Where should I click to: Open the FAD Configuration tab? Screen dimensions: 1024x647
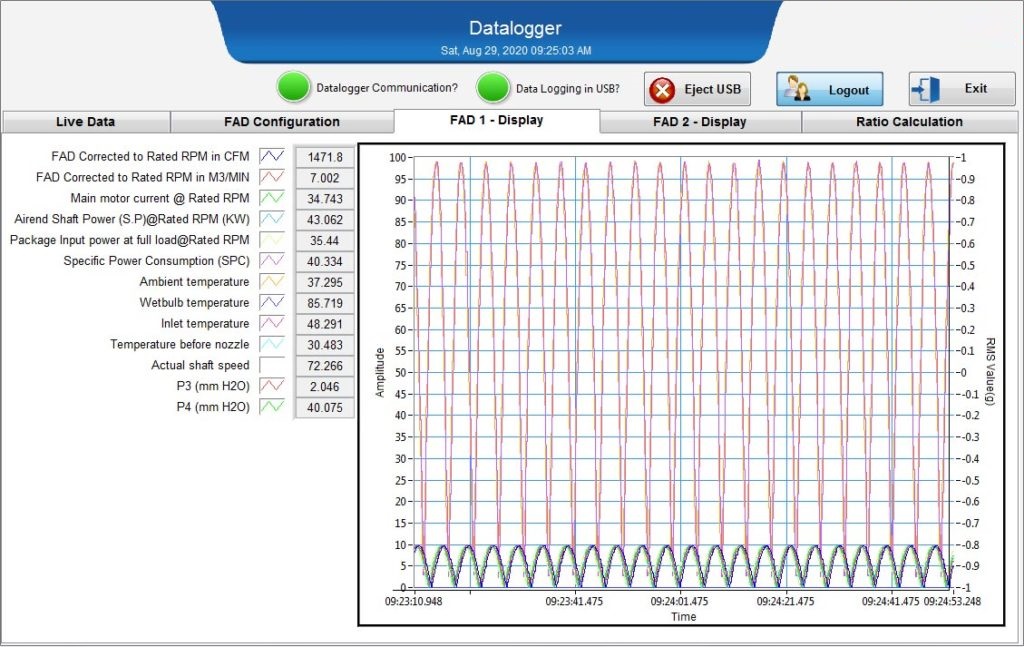tap(282, 122)
